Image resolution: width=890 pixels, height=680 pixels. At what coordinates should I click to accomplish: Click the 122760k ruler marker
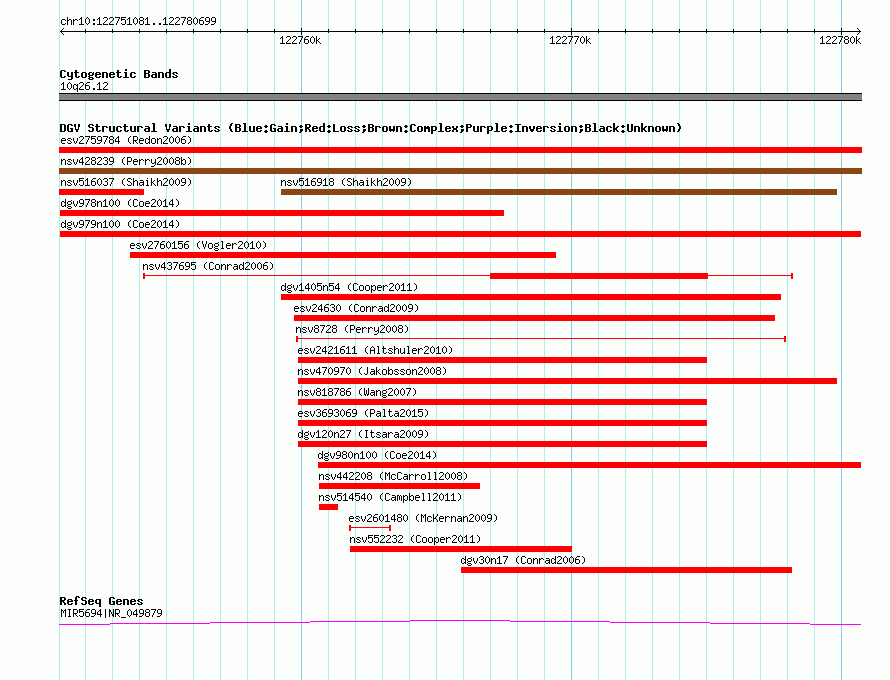[300, 40]
